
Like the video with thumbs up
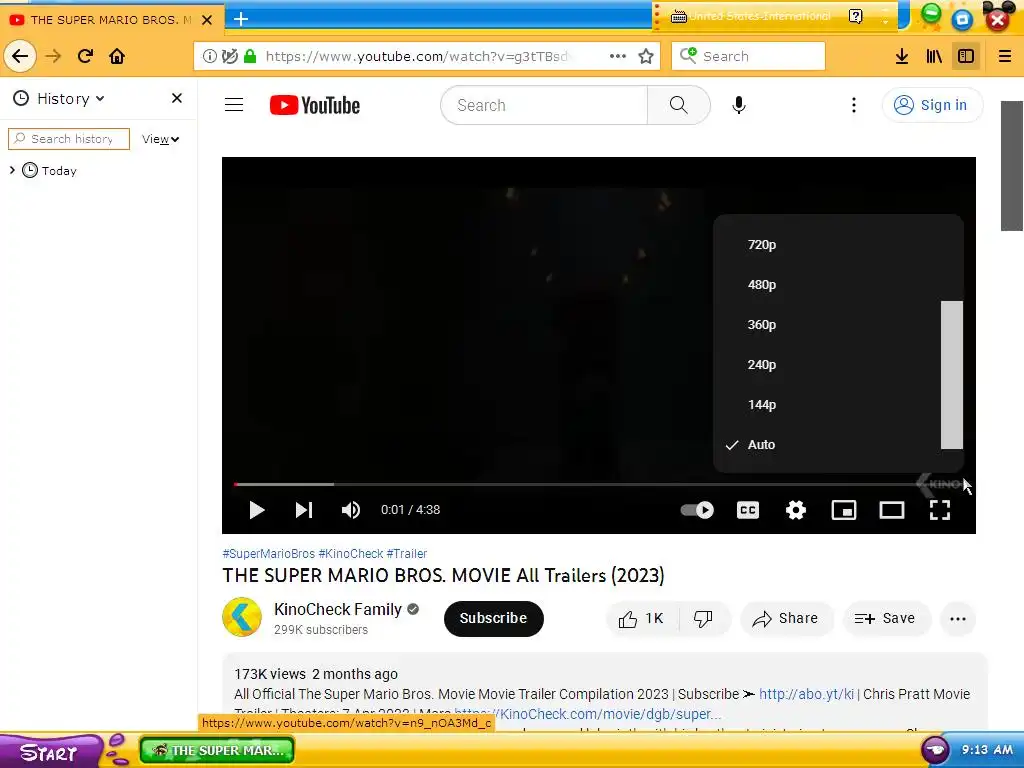642,618
